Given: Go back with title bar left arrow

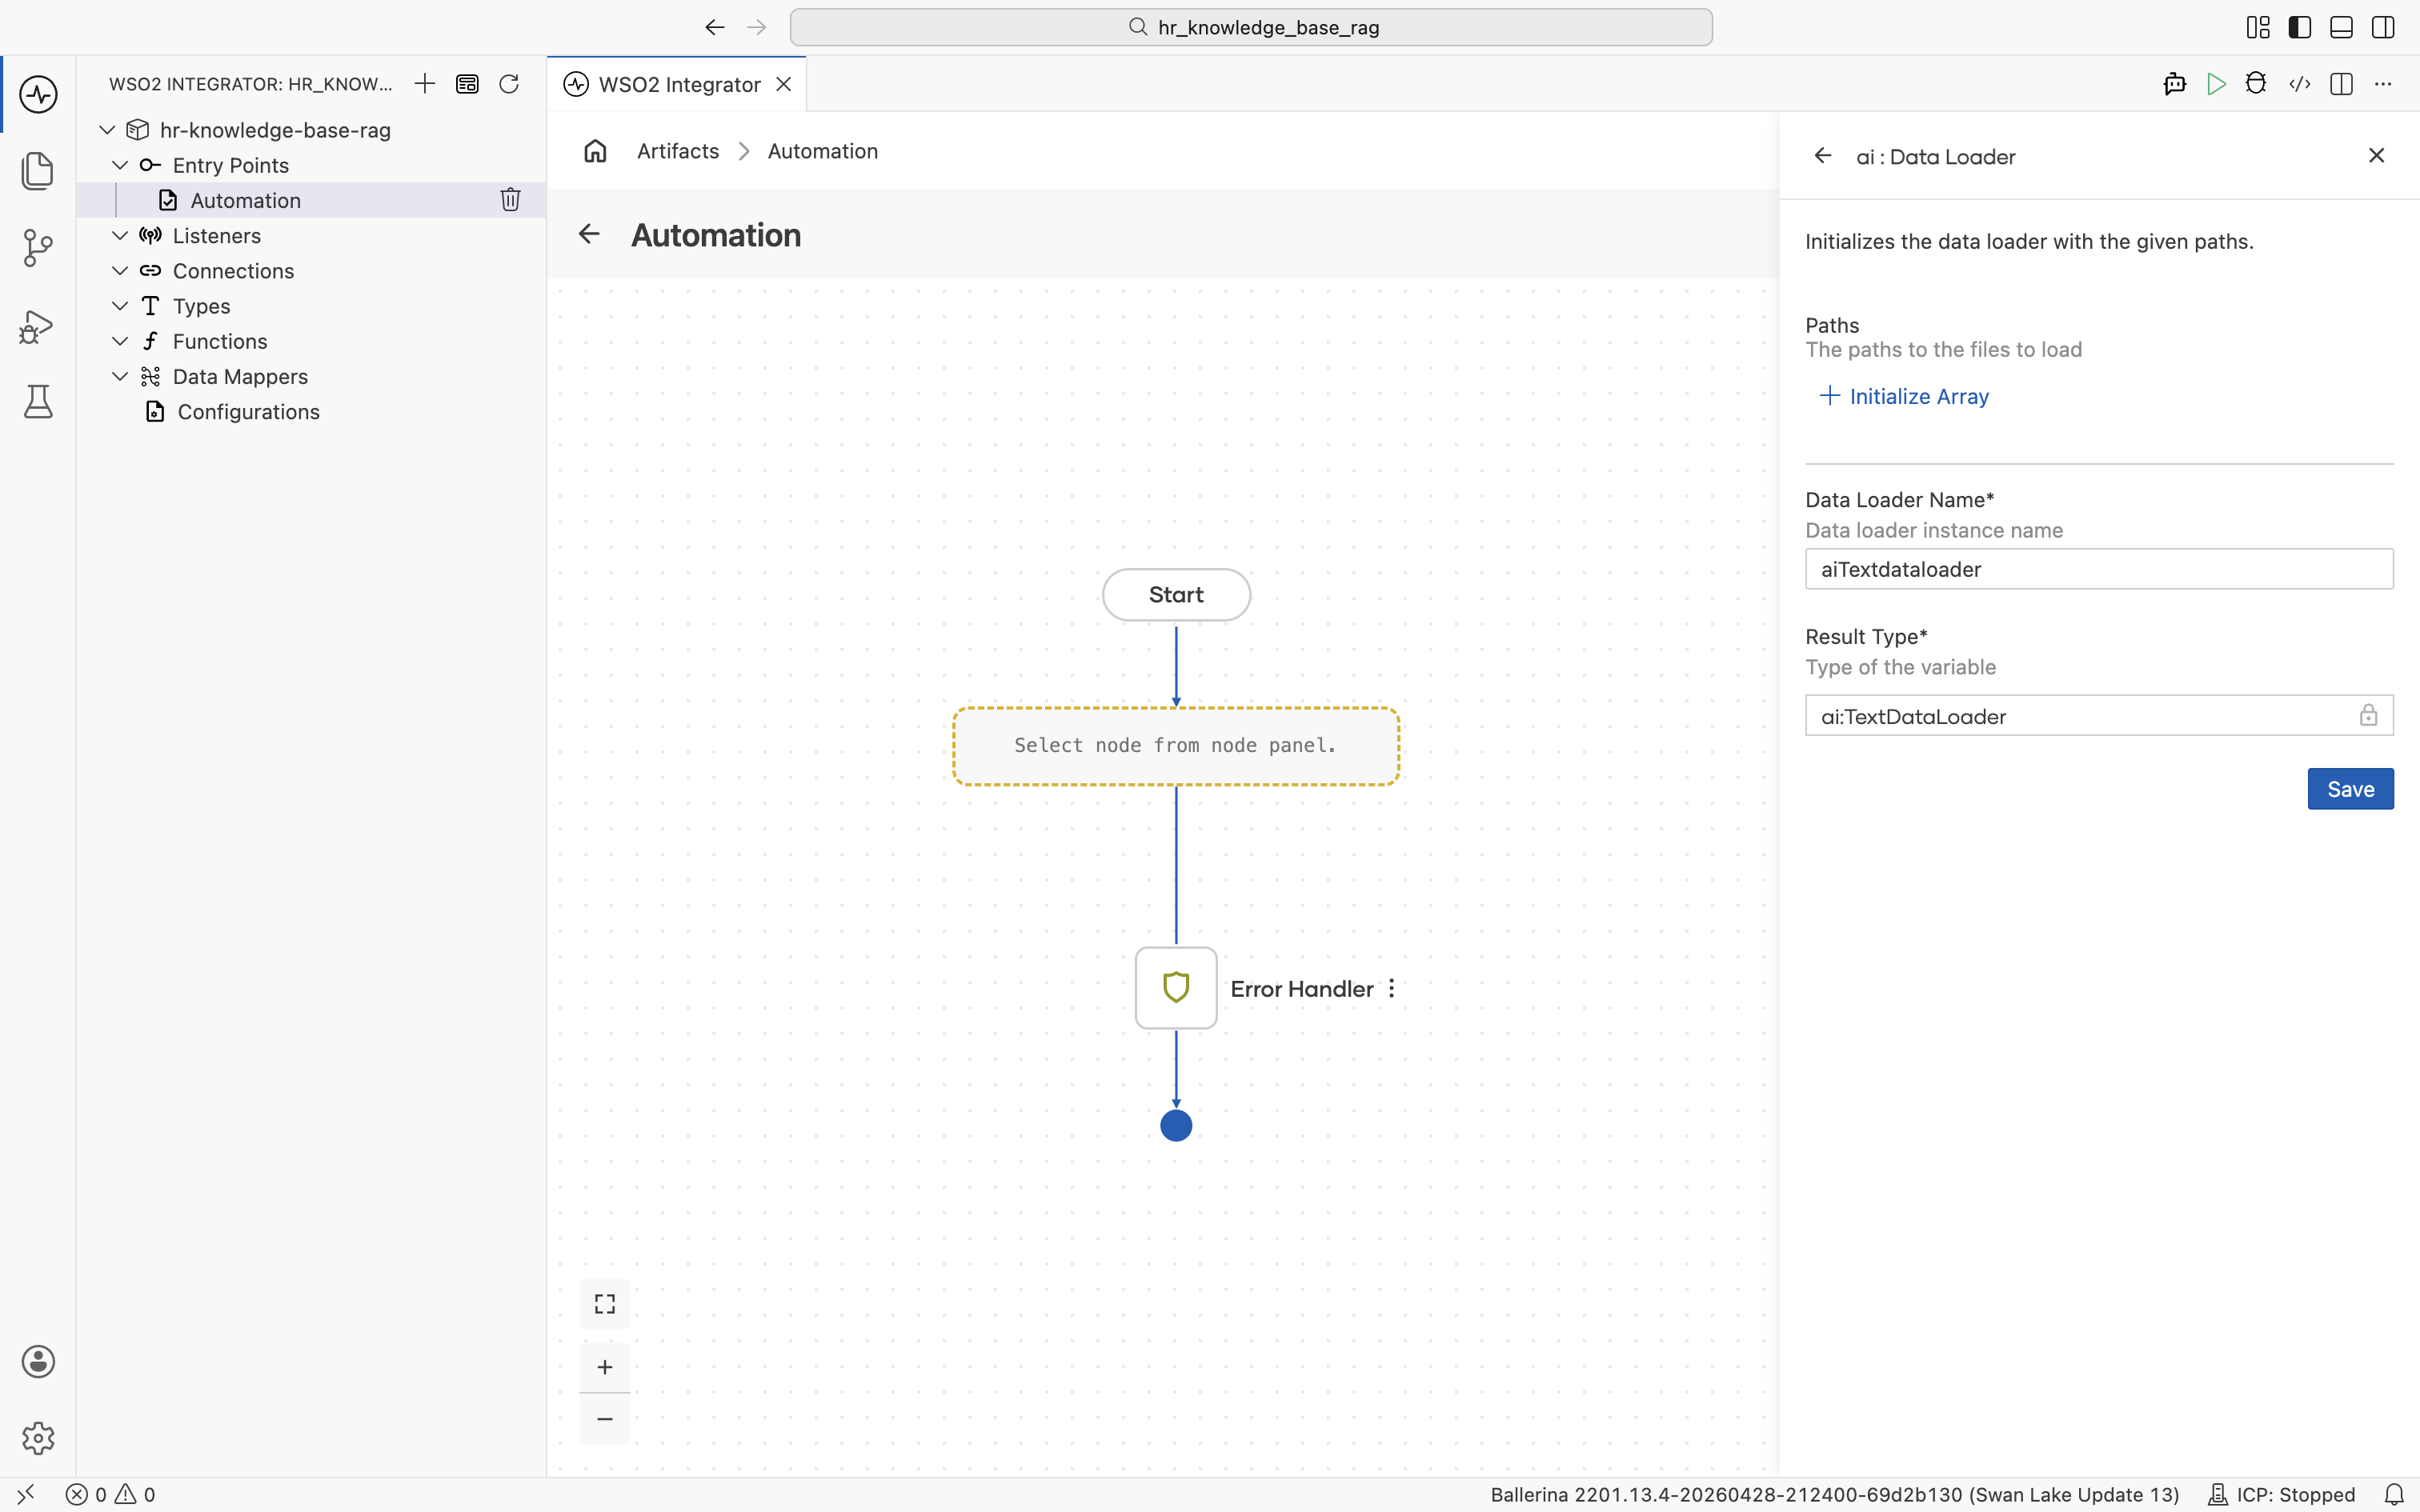Looking at the screenshot, I should pyautogui.click(x=714, y=27).
